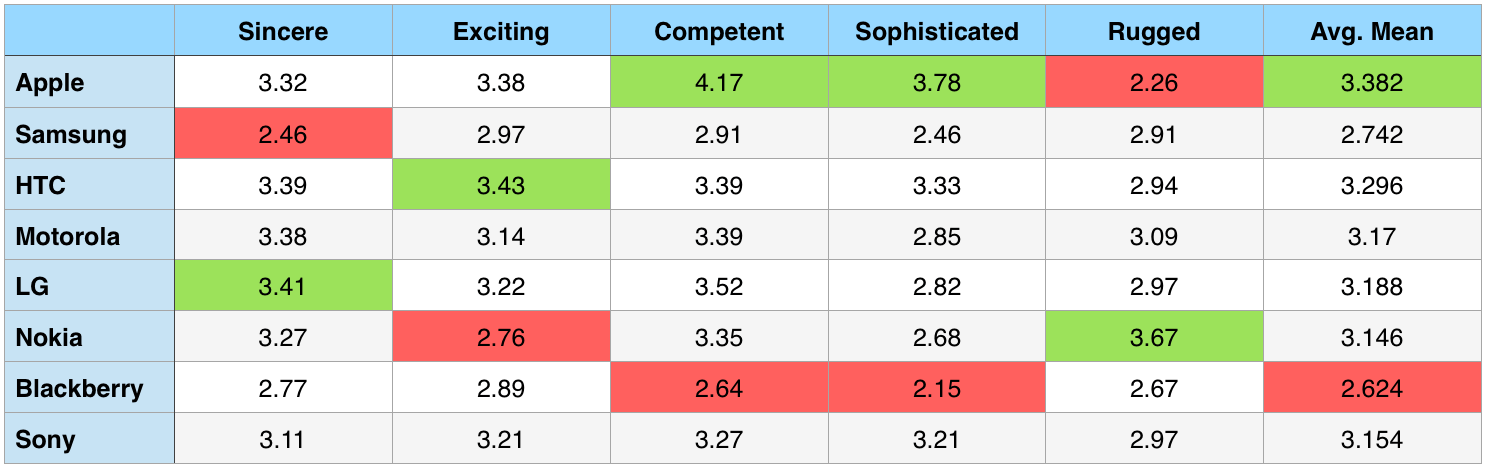Click the Rugged column header

(1154, 32)
